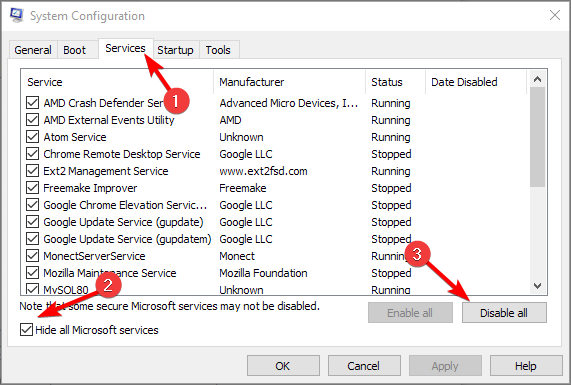Click the Apply button
Viewport: 571px width, 385px height.
[x=445, y=366]
